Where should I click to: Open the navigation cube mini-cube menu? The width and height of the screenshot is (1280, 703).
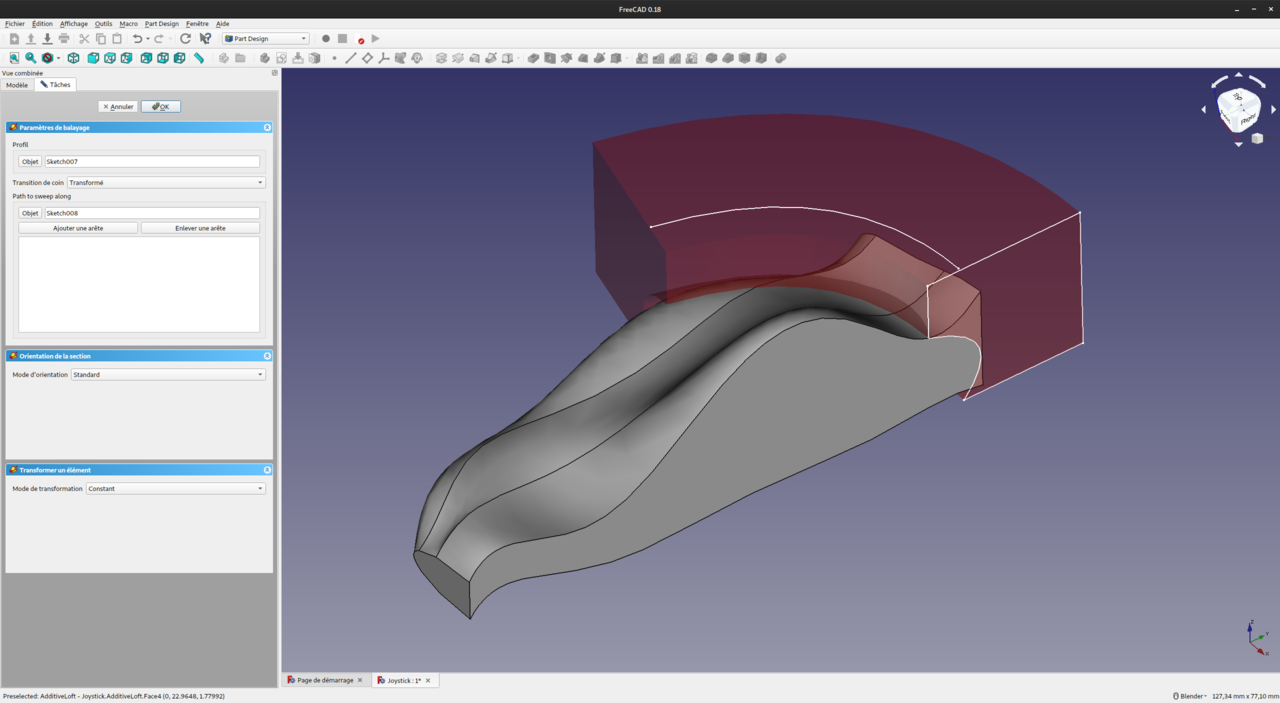click(x=1257, y=139)
